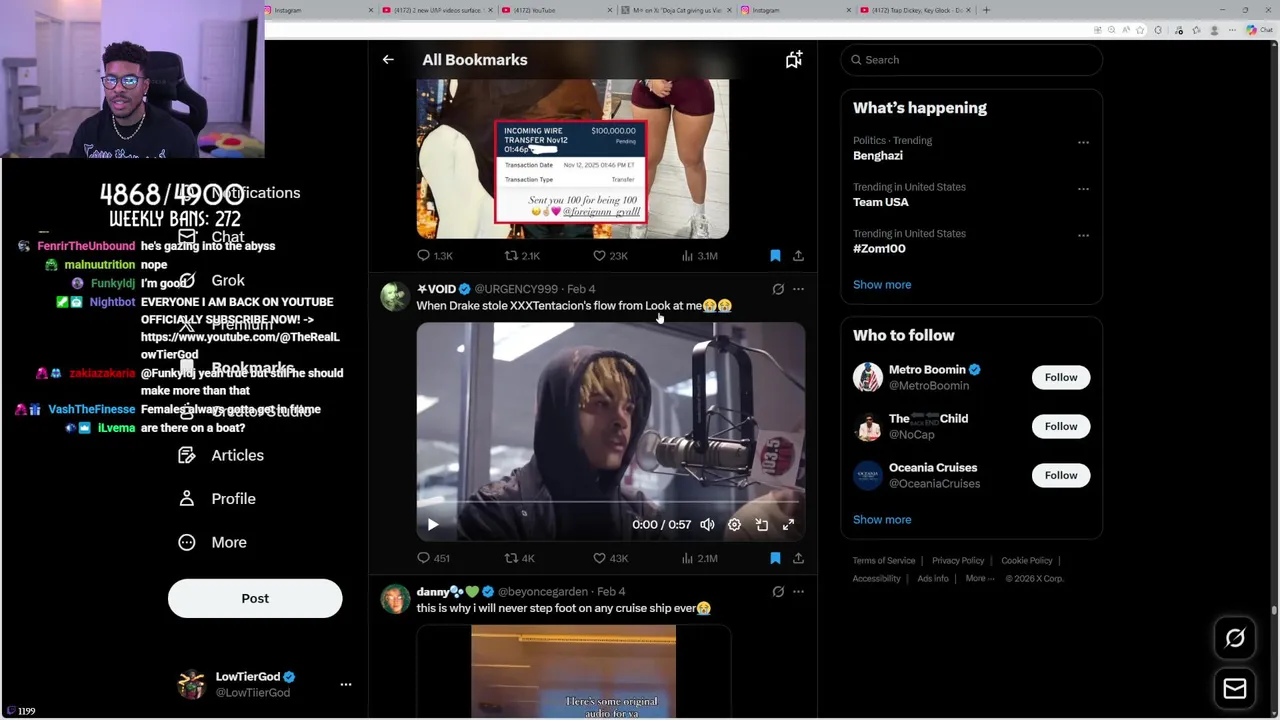This screenshot has width=1280, height=720.
Task: Click the Post button
Action: 255,598
